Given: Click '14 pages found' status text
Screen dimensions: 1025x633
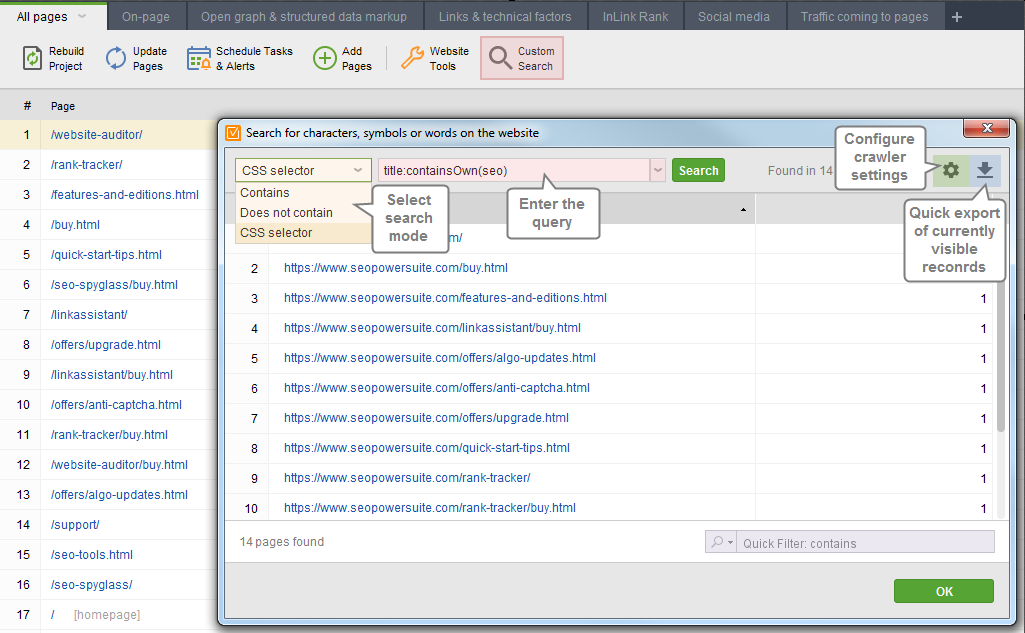Looking at the screenshot, I should (x=282, y=542).
